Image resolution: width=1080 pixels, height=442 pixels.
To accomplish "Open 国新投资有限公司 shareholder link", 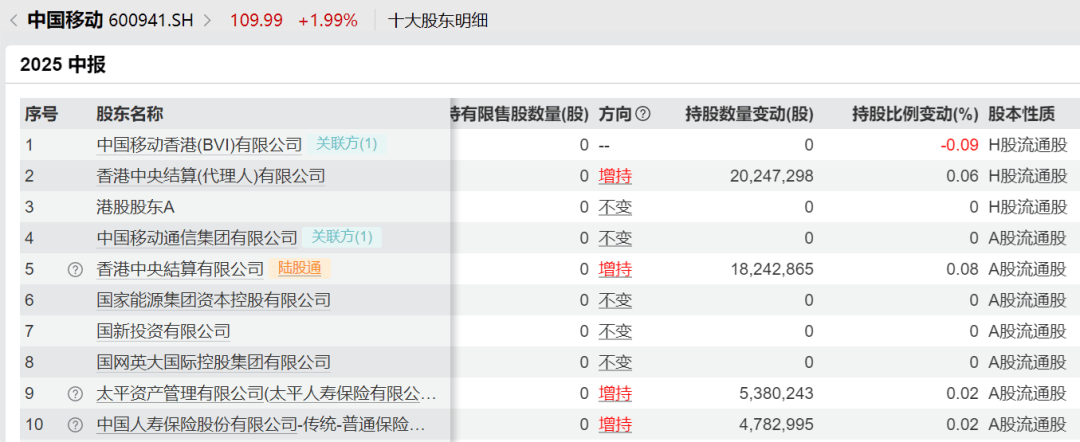I will (x=163, y=331).
